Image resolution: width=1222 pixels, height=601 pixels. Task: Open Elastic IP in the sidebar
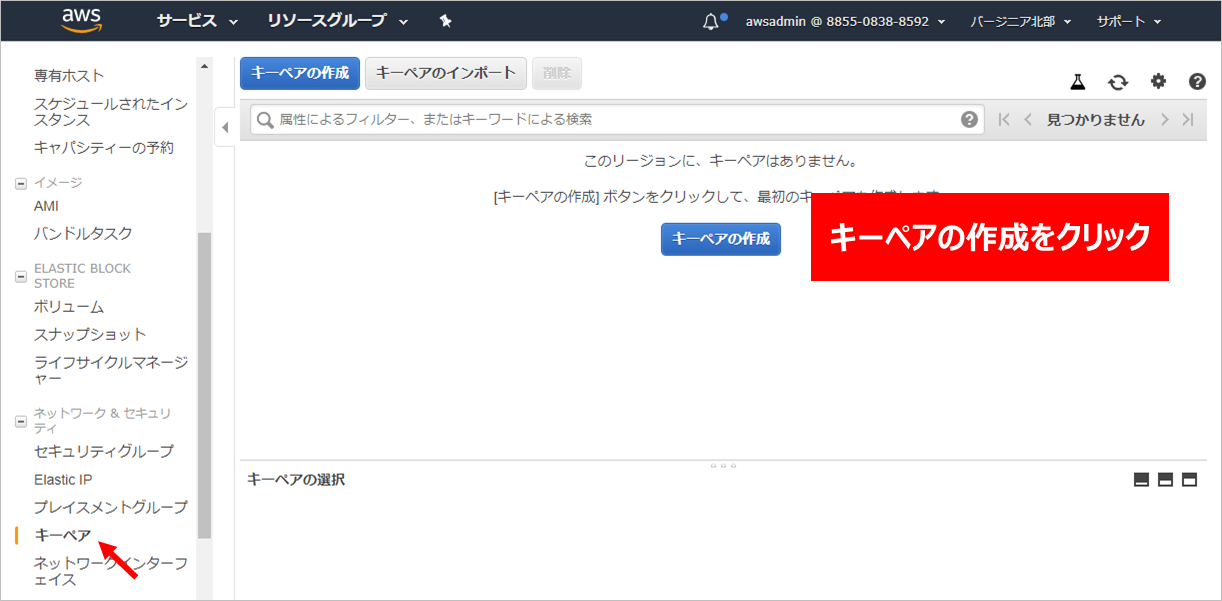point(63,479)
